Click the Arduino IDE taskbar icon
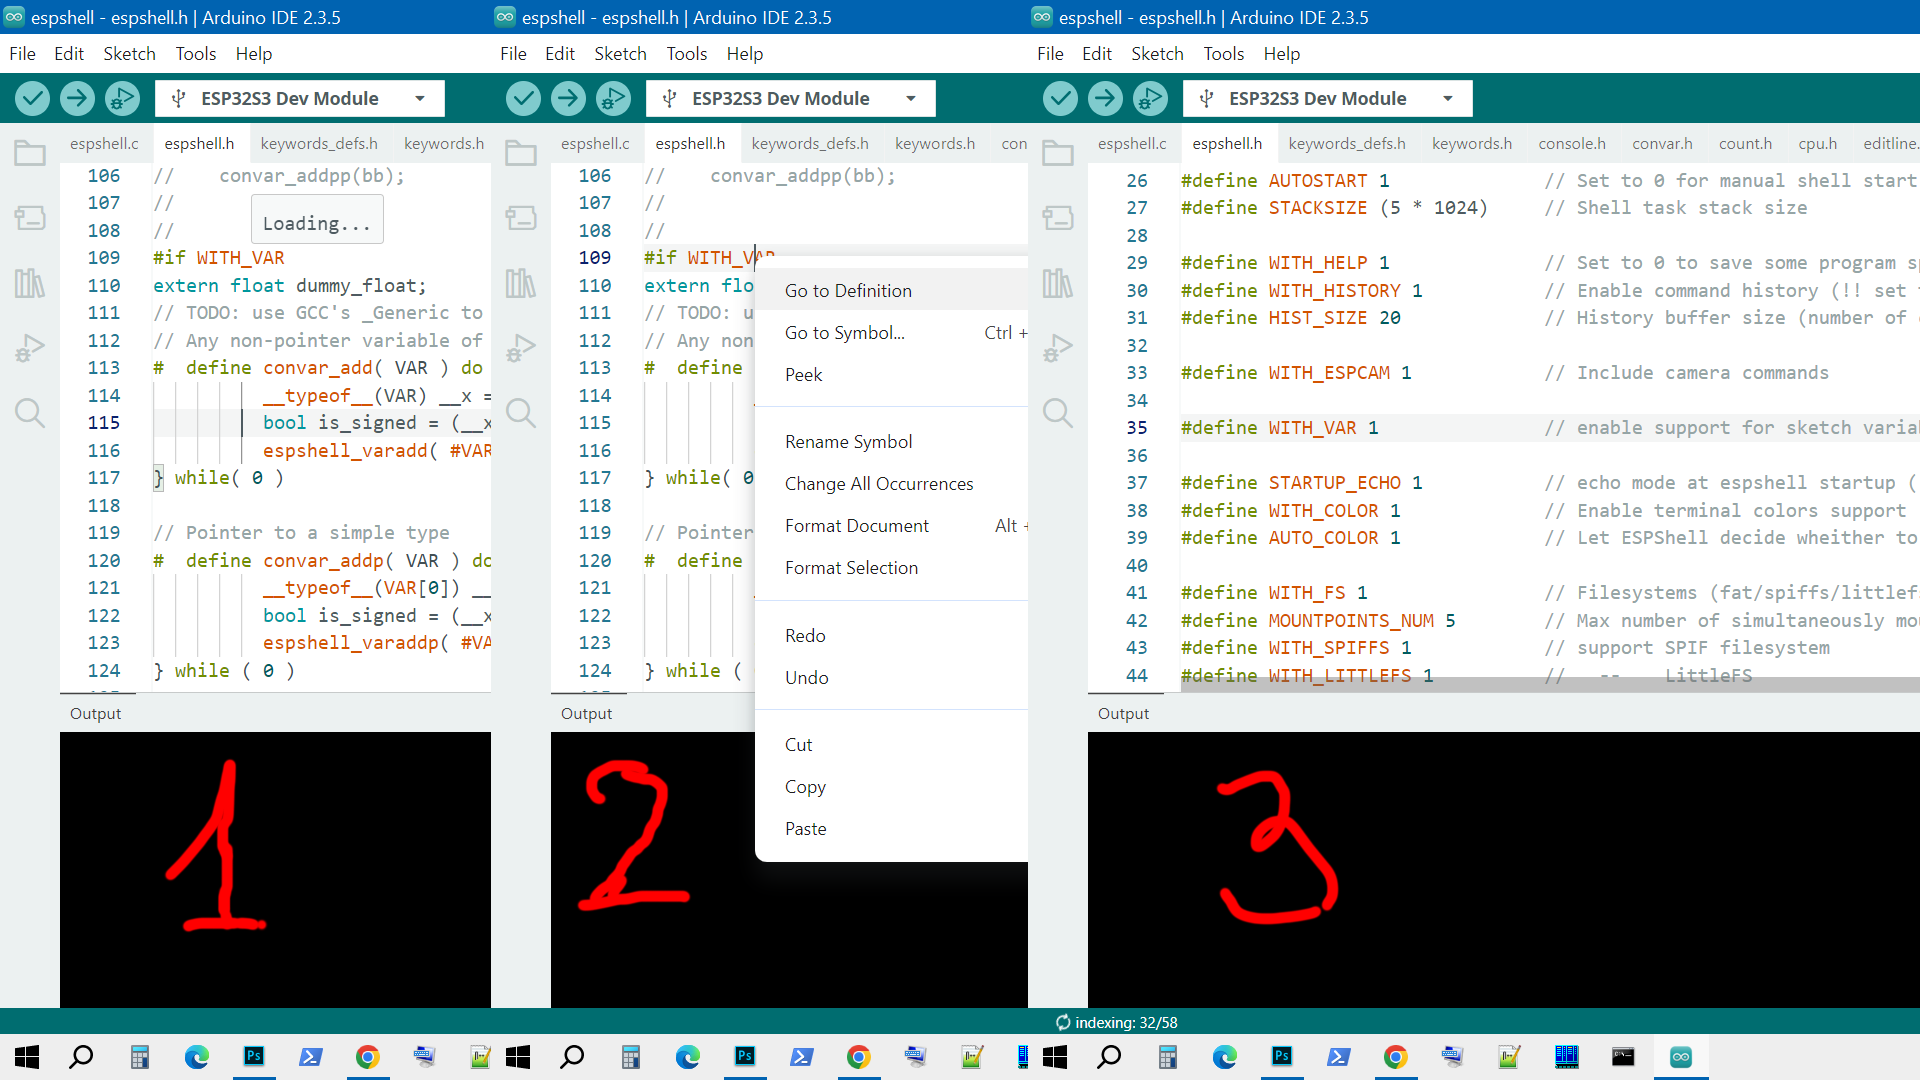 1681,1057
